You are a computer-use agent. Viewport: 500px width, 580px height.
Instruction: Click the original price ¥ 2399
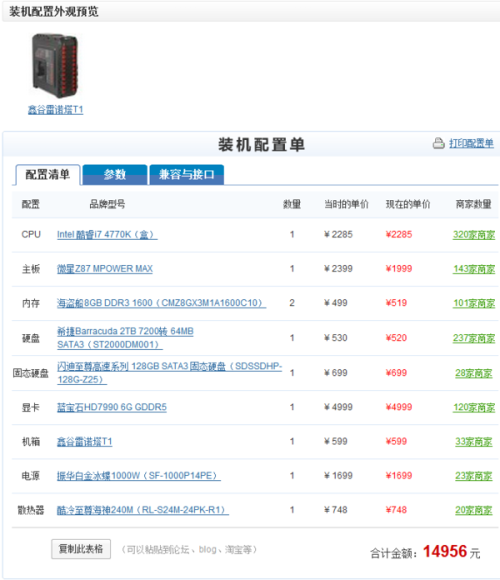(338, 269)
